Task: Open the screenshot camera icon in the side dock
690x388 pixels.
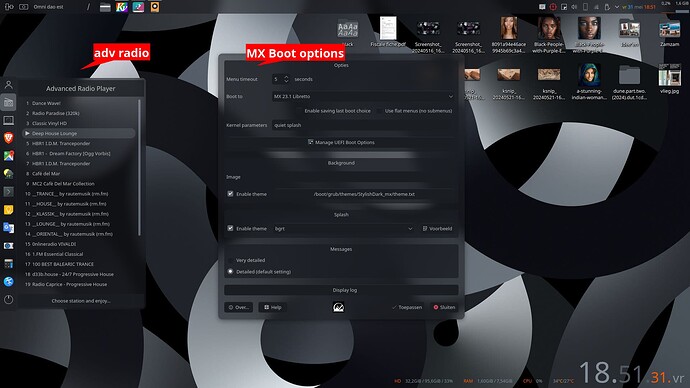Action: (8, 245)
